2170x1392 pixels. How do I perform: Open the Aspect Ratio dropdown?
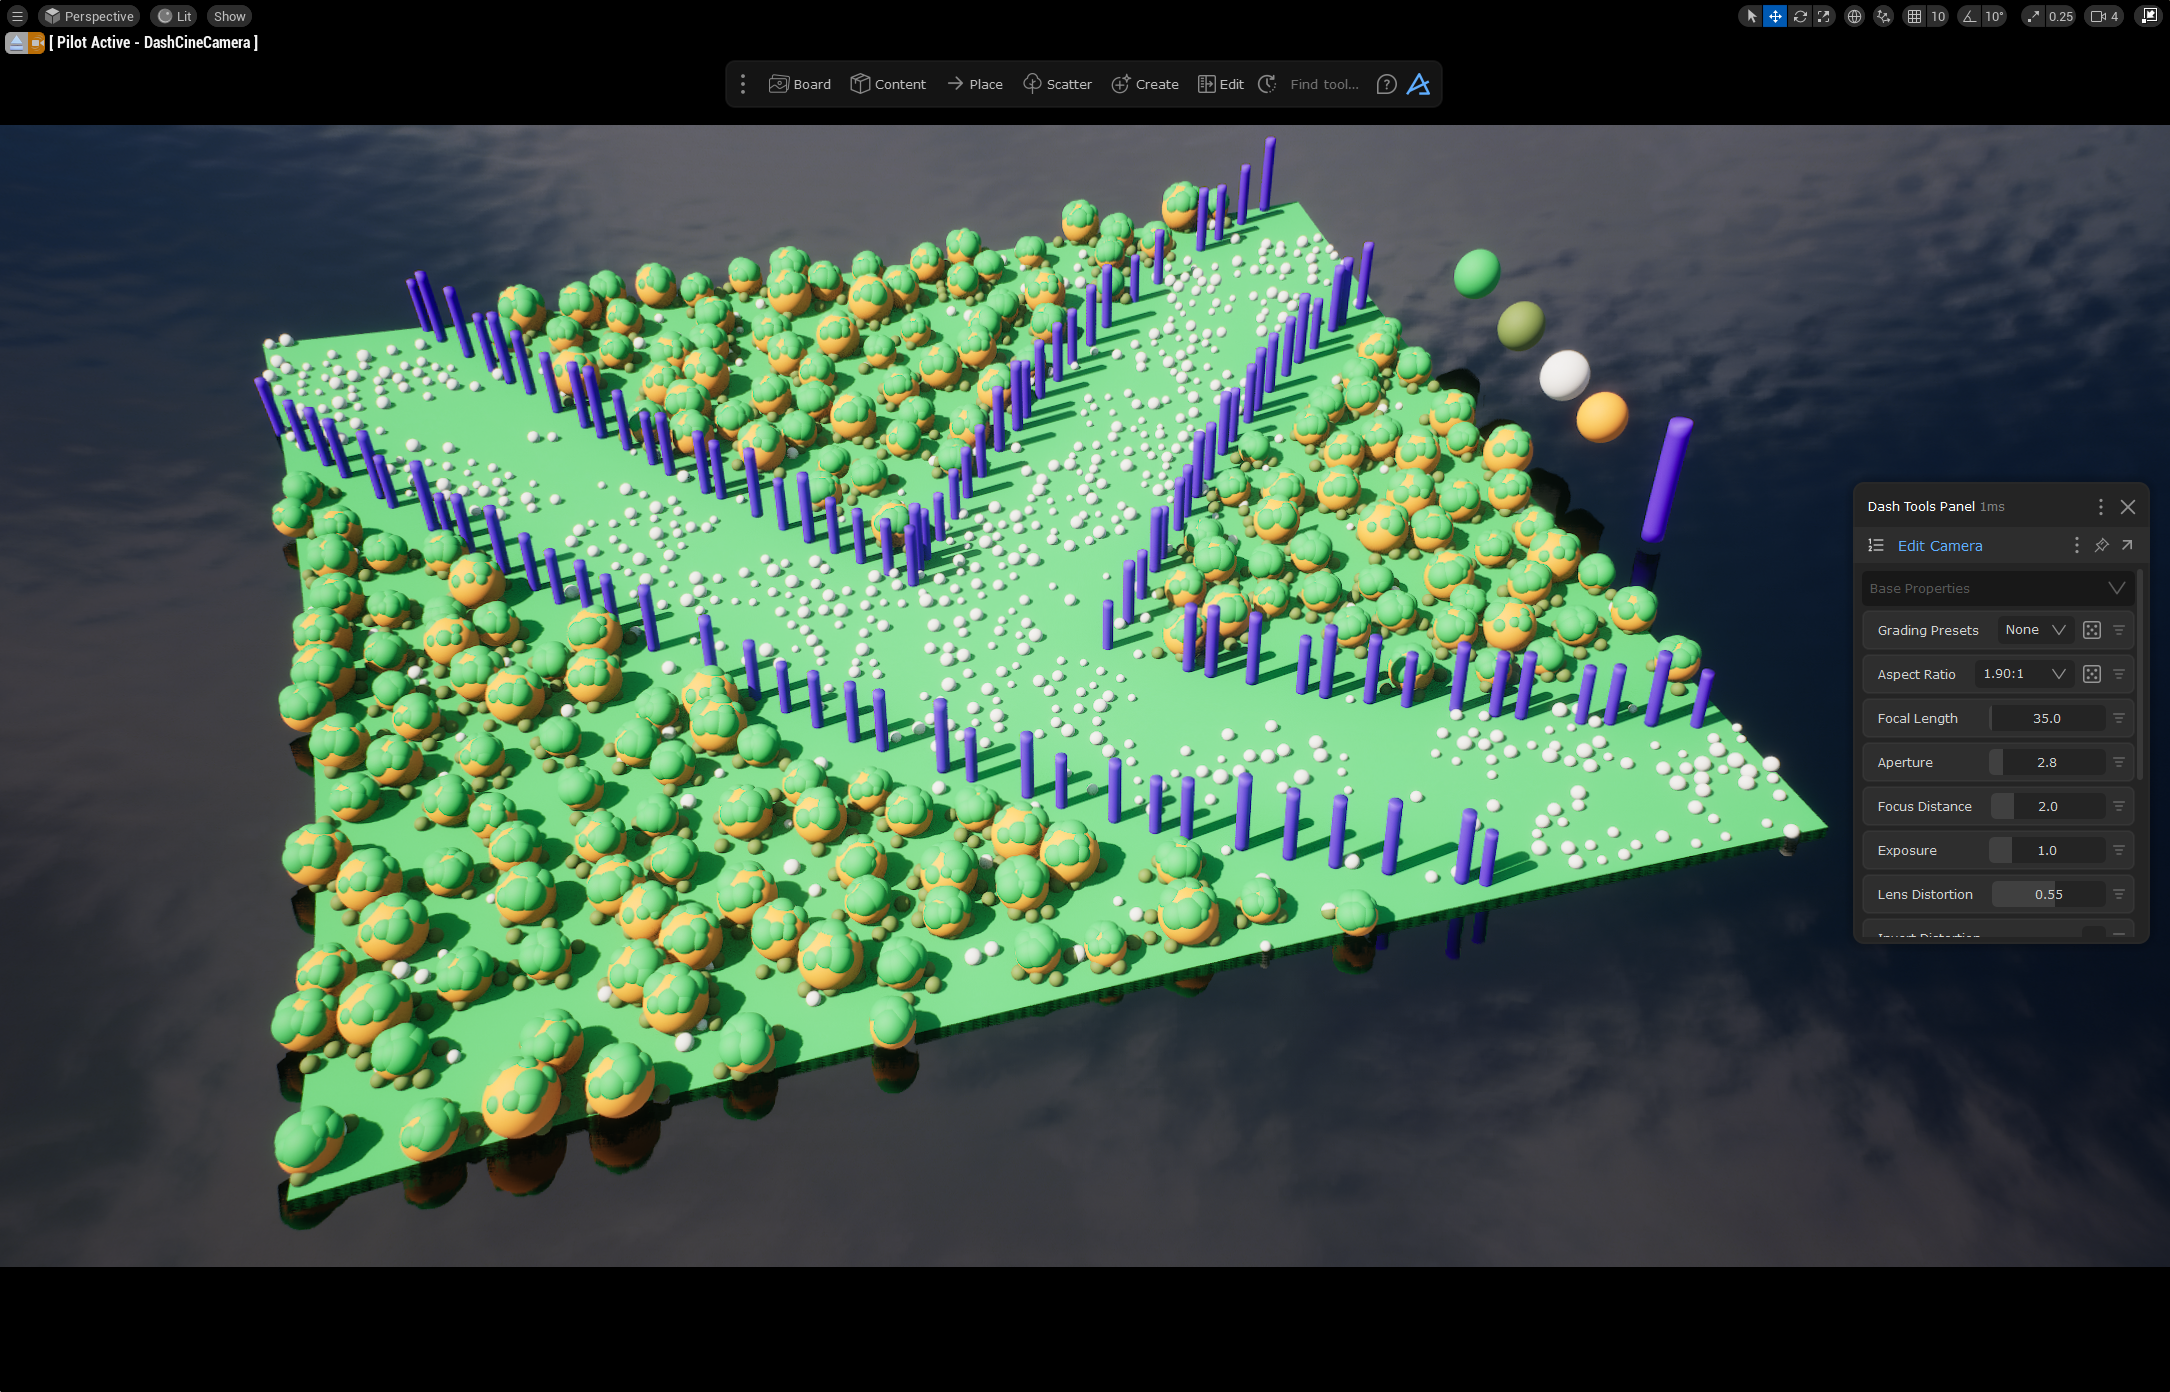(2023, 674)
